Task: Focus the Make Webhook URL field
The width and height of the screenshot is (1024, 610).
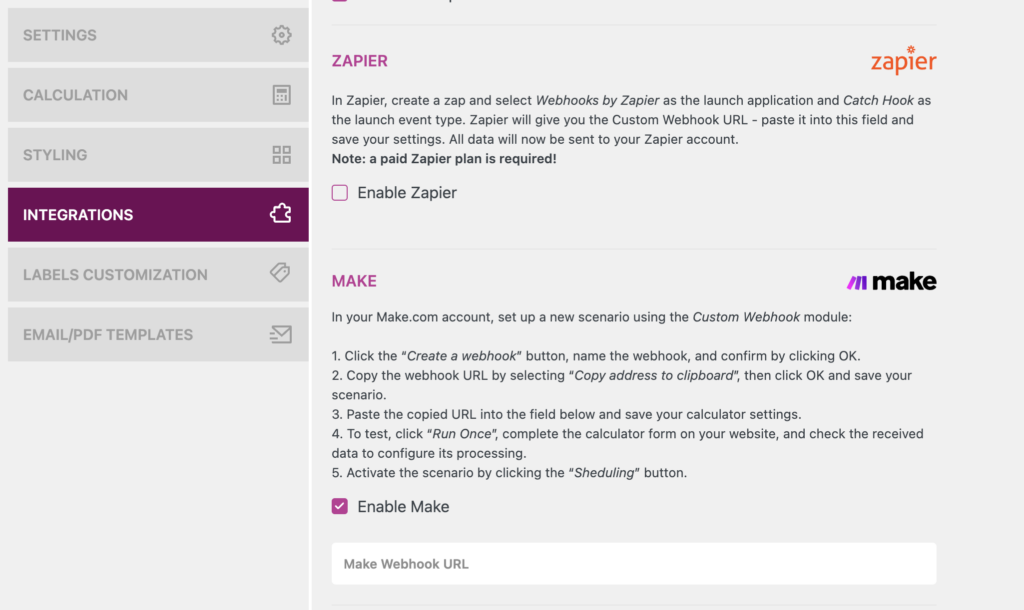Action: 634,564
